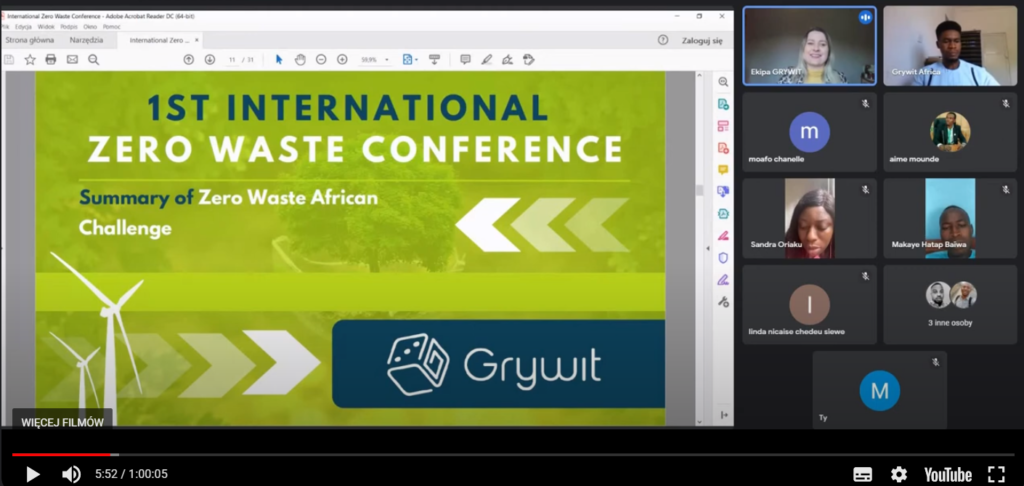This screenshot has width=1024, height=486.
Task: Enter YouTube fullscreen mode
Action: click(x=996, y=474)
